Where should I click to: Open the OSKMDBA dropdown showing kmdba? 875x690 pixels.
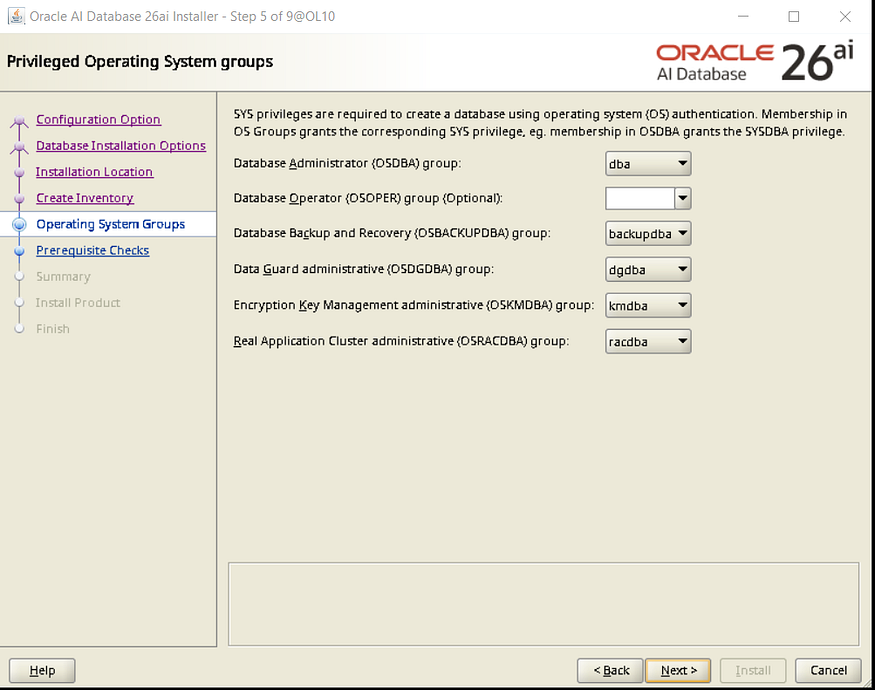coord(648,305)
